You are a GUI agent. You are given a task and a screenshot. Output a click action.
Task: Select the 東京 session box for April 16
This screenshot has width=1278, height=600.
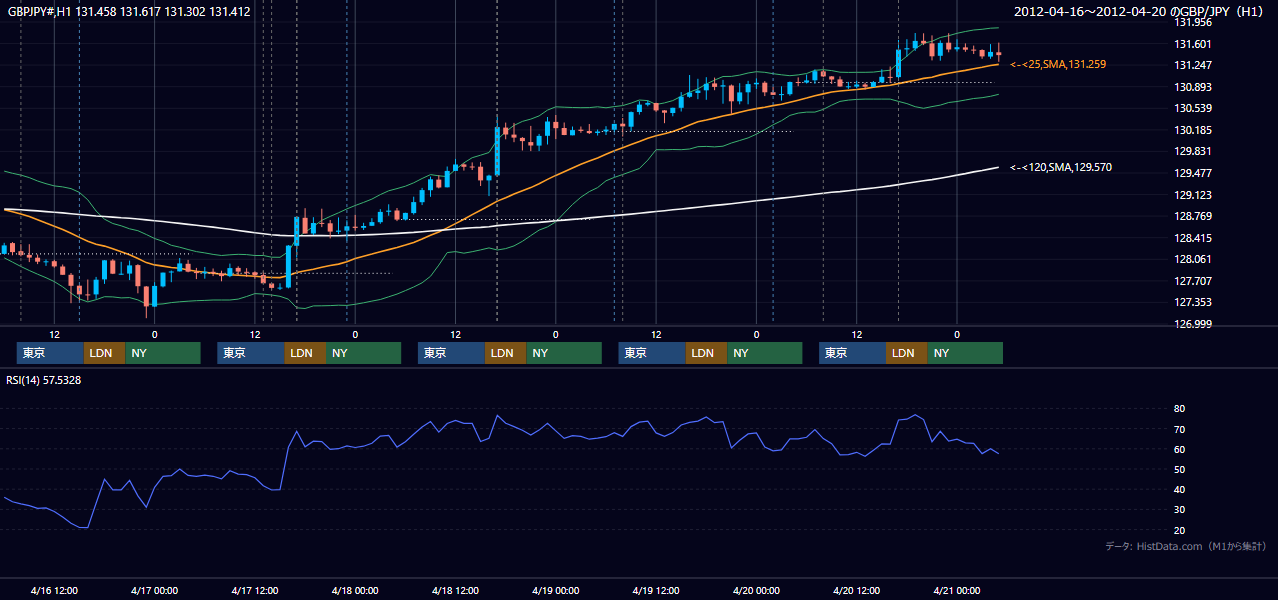coord(50,353)
